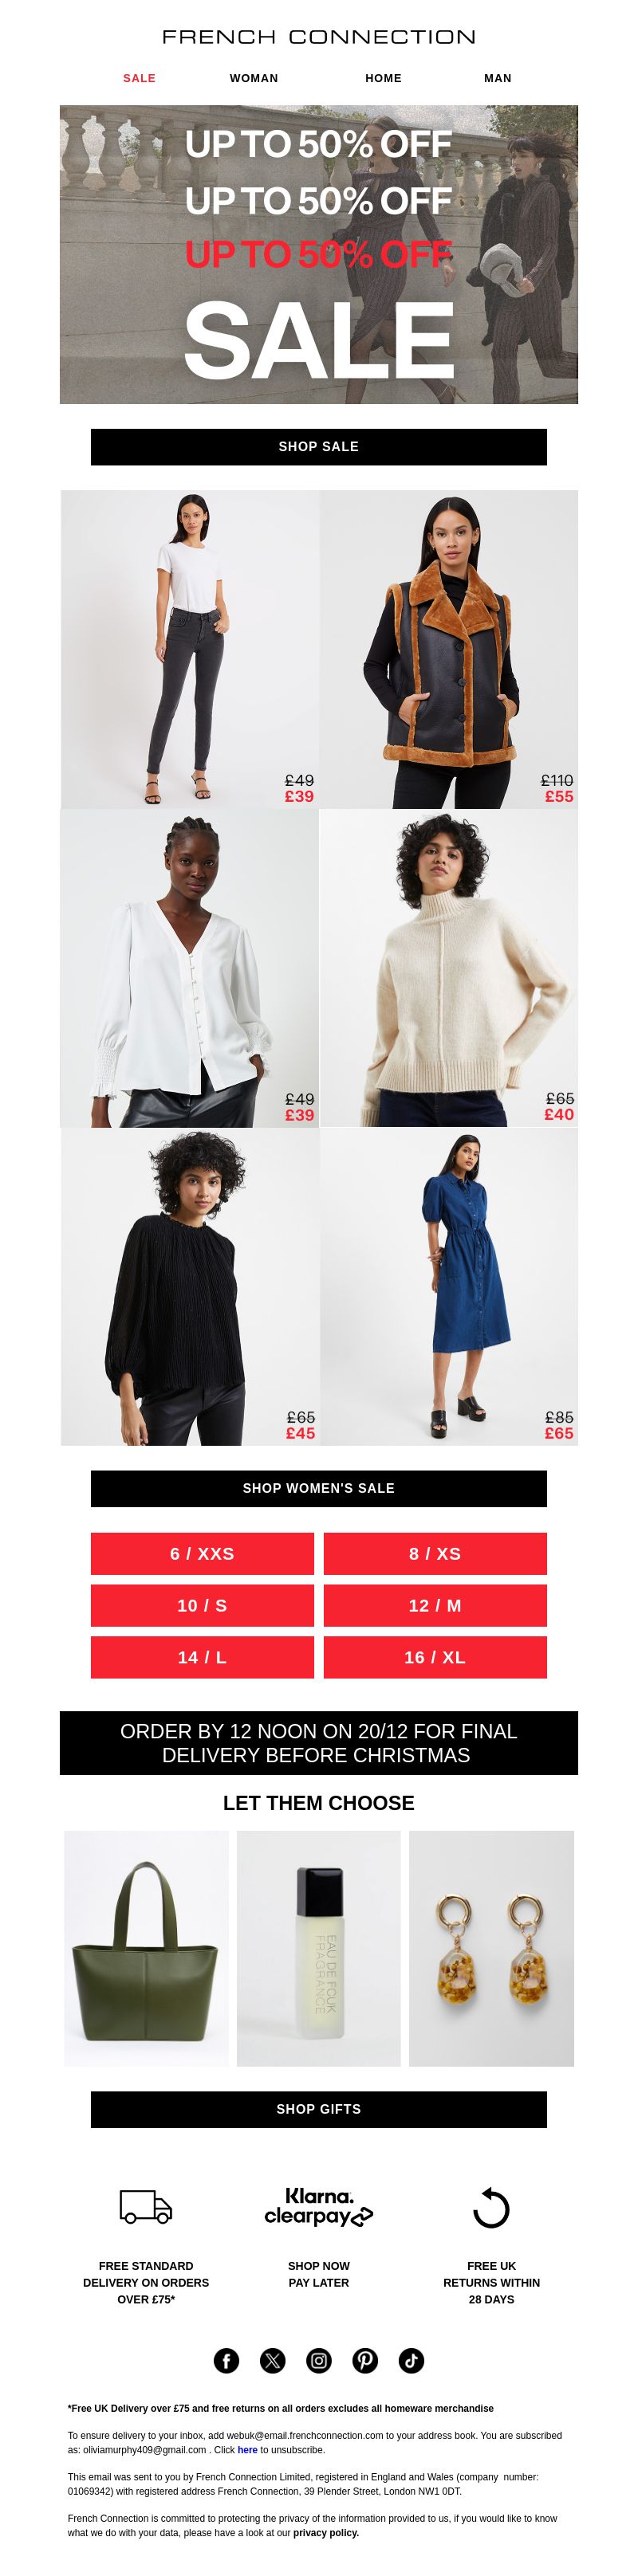Screen dimensions: 638x2576
Task: Click the 'here' unsubscribe link
Action: pos(247,2450)
